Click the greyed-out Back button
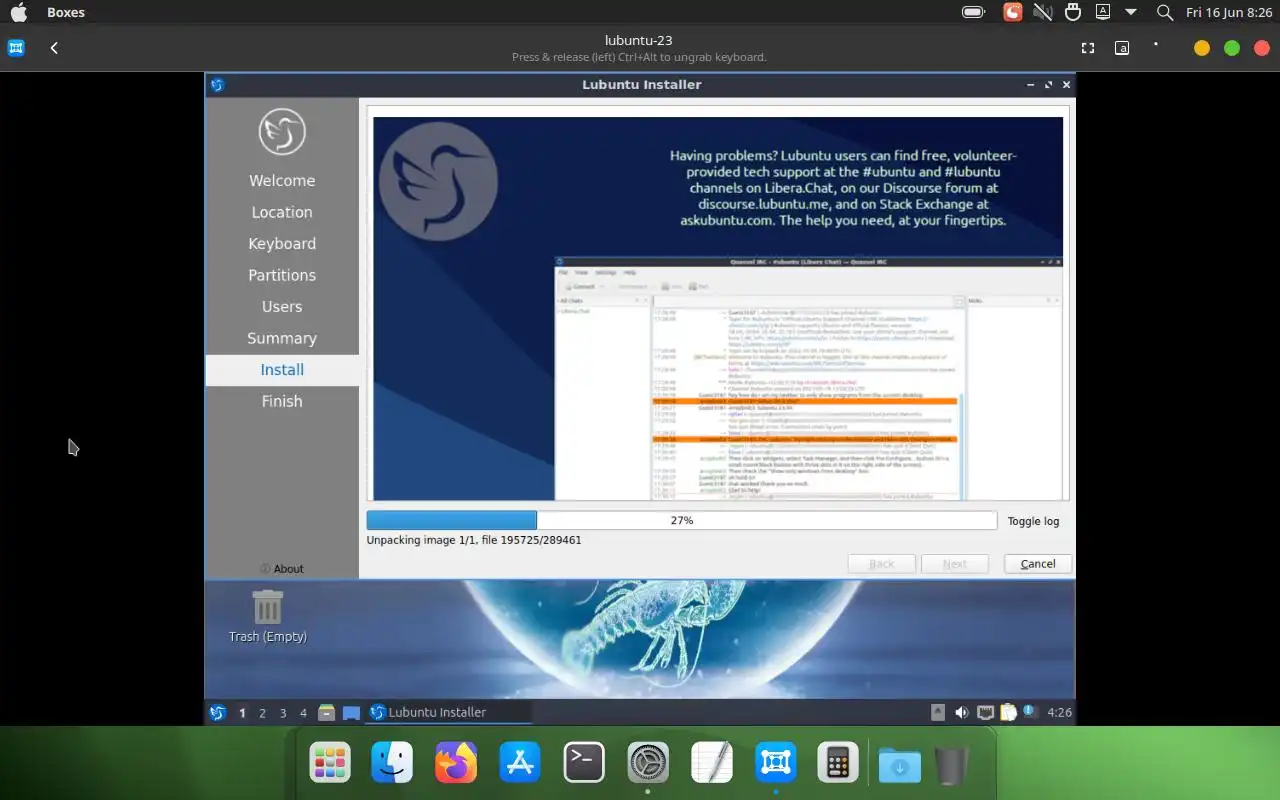This screenshot has width=1280, height=800. tap(882, 564)
